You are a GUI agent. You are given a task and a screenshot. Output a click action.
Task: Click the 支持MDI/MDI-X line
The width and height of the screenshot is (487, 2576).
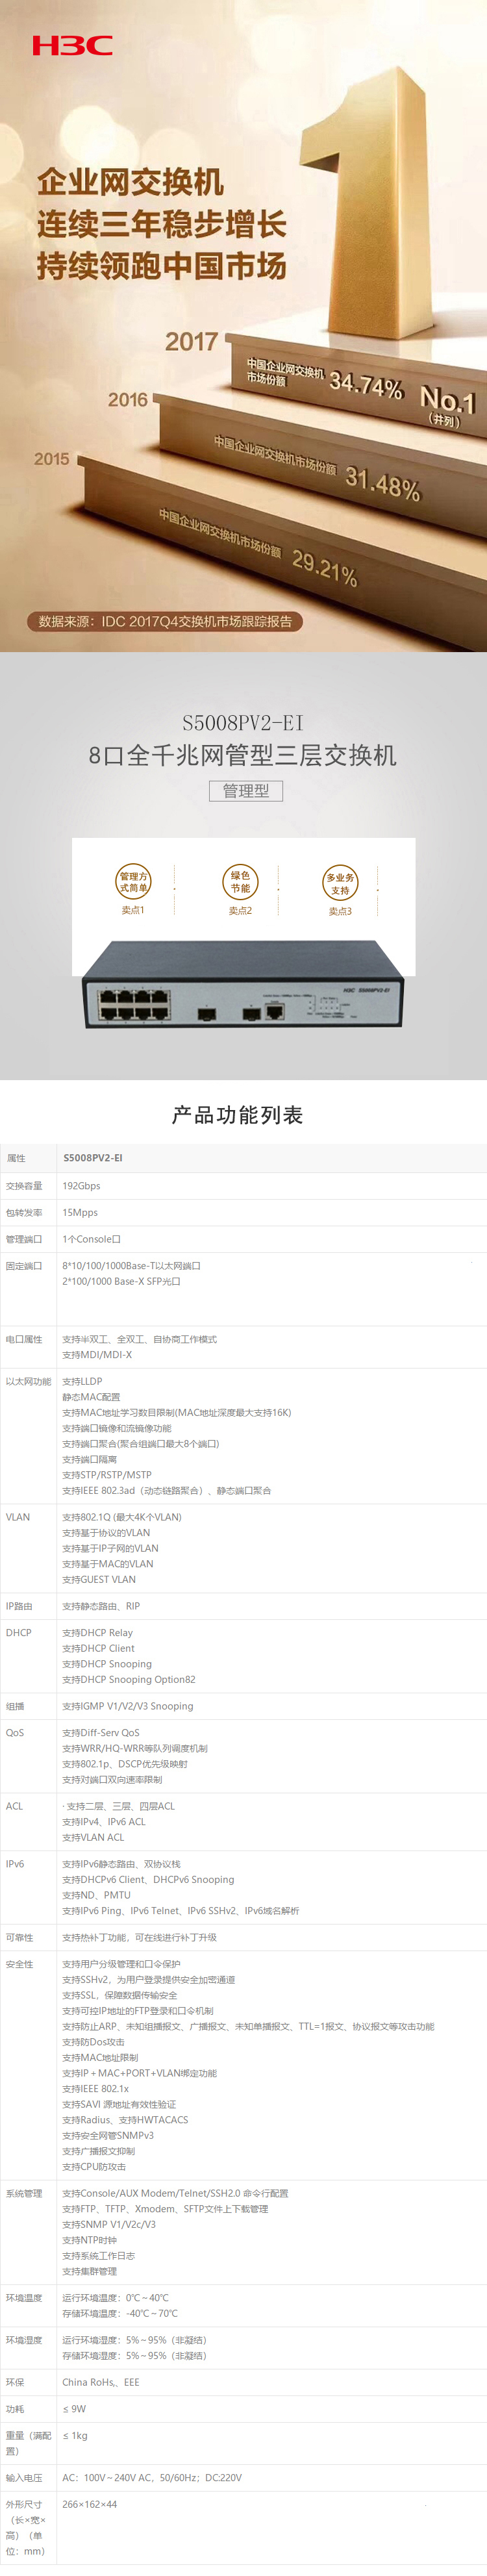(97, 1355)
